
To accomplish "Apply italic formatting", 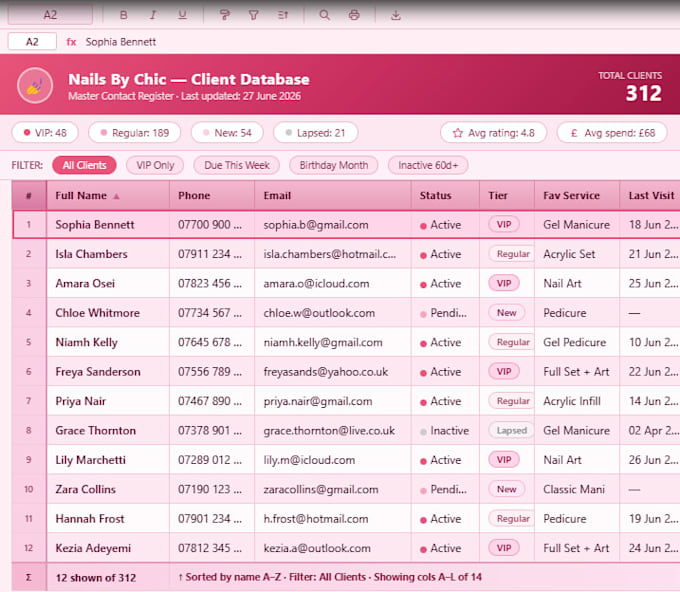I will tap(153, 15).
